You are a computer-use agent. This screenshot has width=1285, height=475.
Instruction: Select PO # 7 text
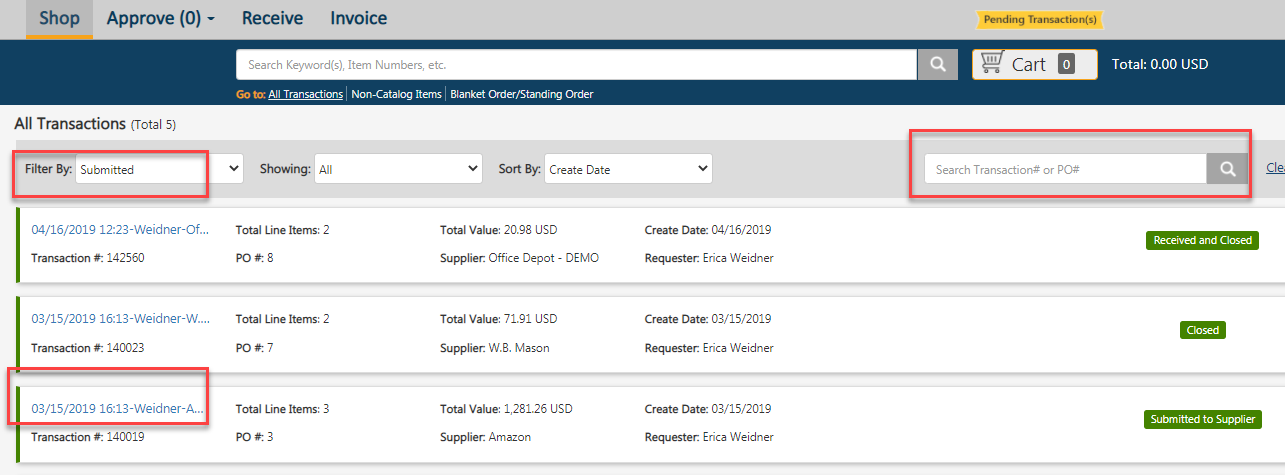255,348
